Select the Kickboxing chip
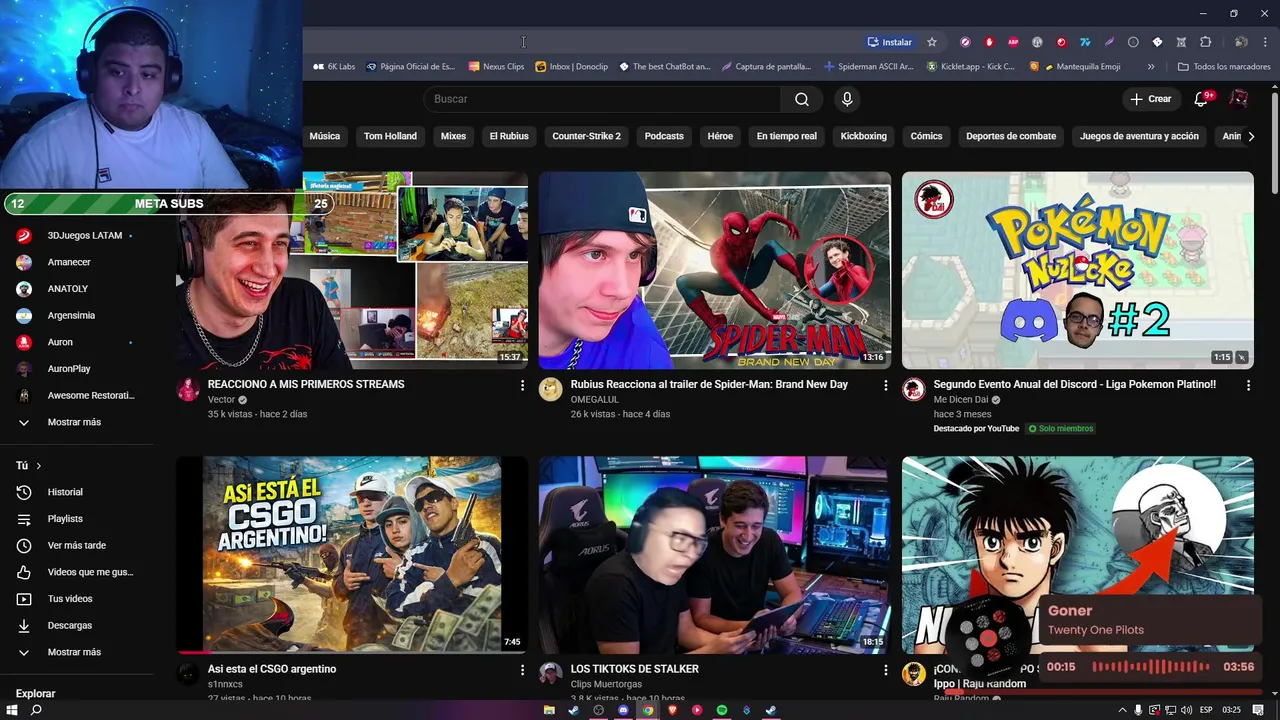 [863, 136]
